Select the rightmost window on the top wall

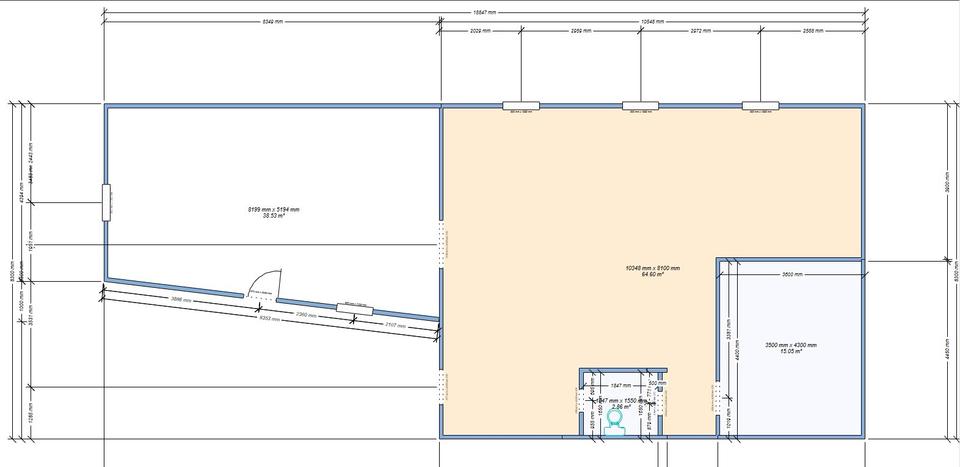(x=760, y=105)
